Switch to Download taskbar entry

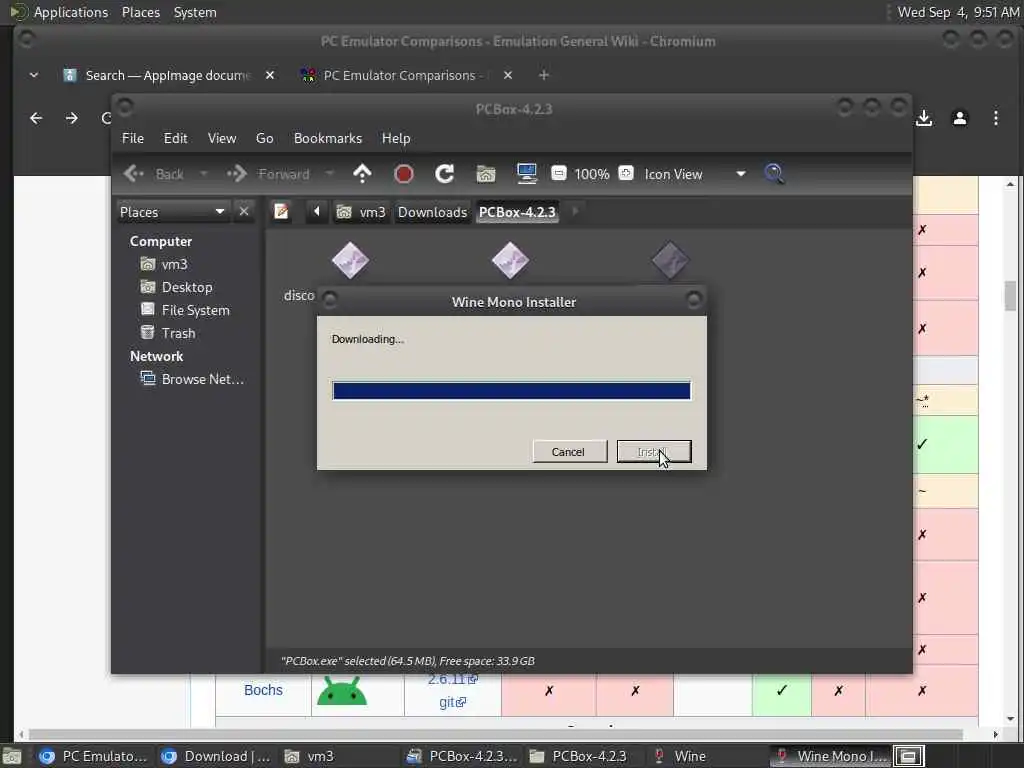pyautogui.click(x=217, y=756)
